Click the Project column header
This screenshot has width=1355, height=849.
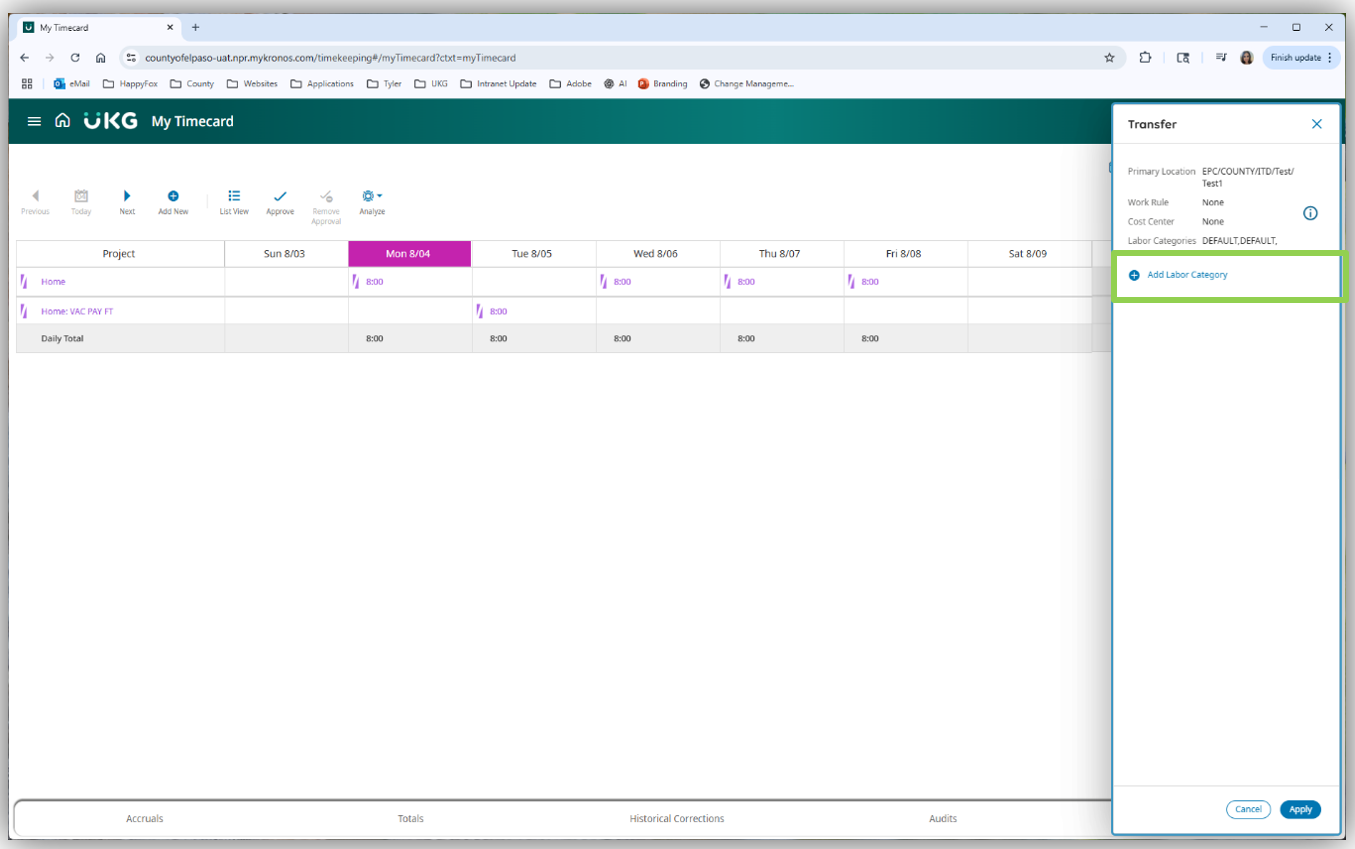click(120, 254)
